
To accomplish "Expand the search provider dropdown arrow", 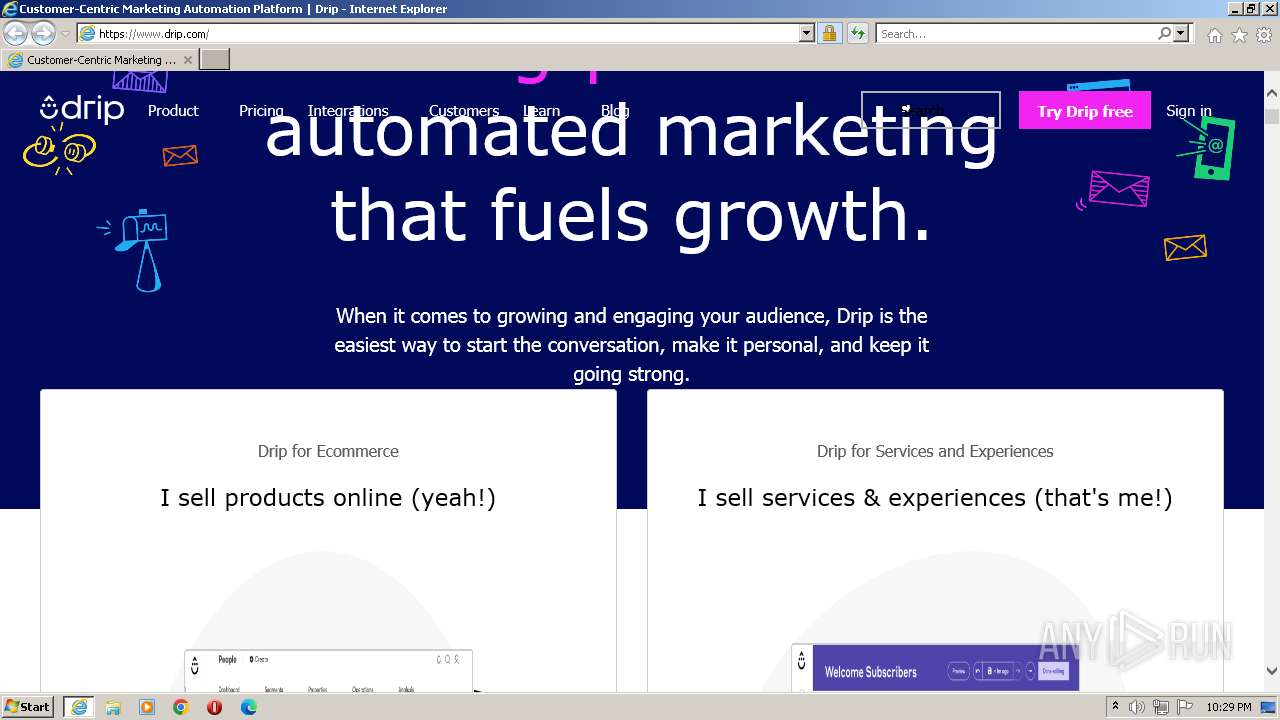I will coord(1181,33).
